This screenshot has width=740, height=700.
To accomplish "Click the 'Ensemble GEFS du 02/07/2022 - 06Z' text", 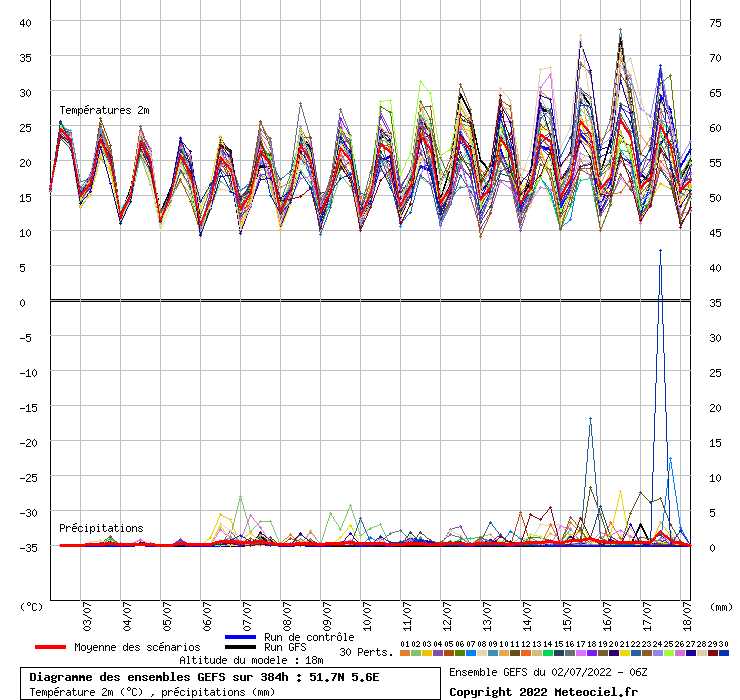I will pyautogui.click(x=548, y=672).
